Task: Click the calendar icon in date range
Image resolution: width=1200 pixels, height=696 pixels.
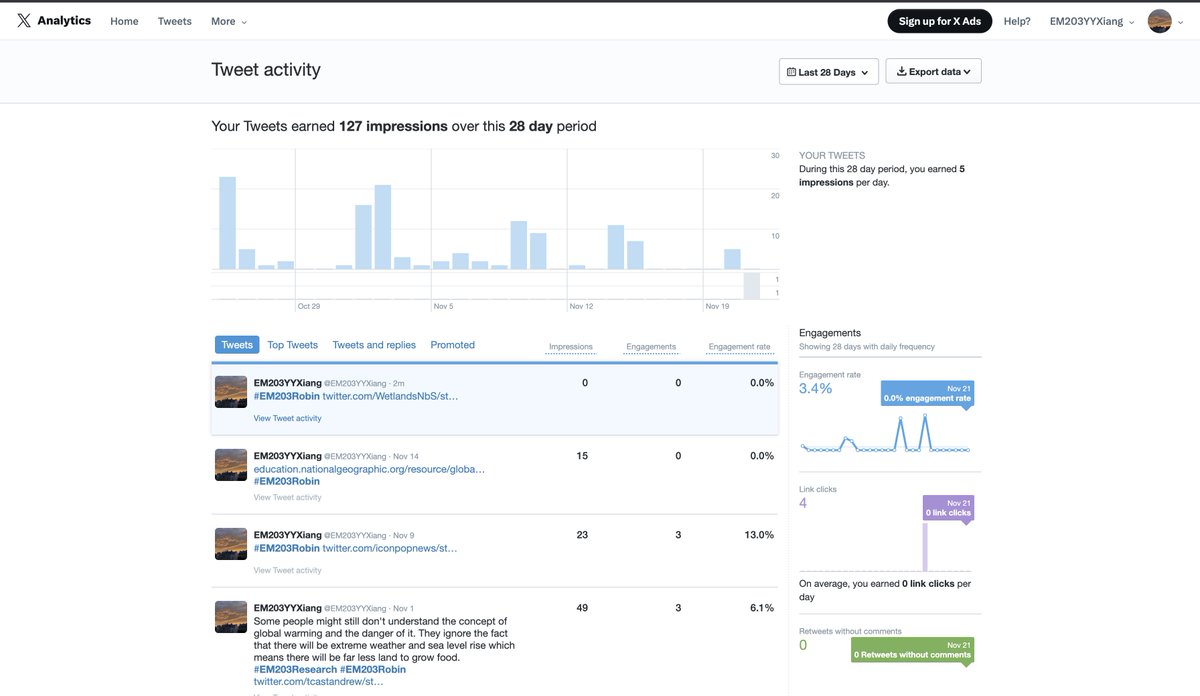Action: (x=792, y=72)
